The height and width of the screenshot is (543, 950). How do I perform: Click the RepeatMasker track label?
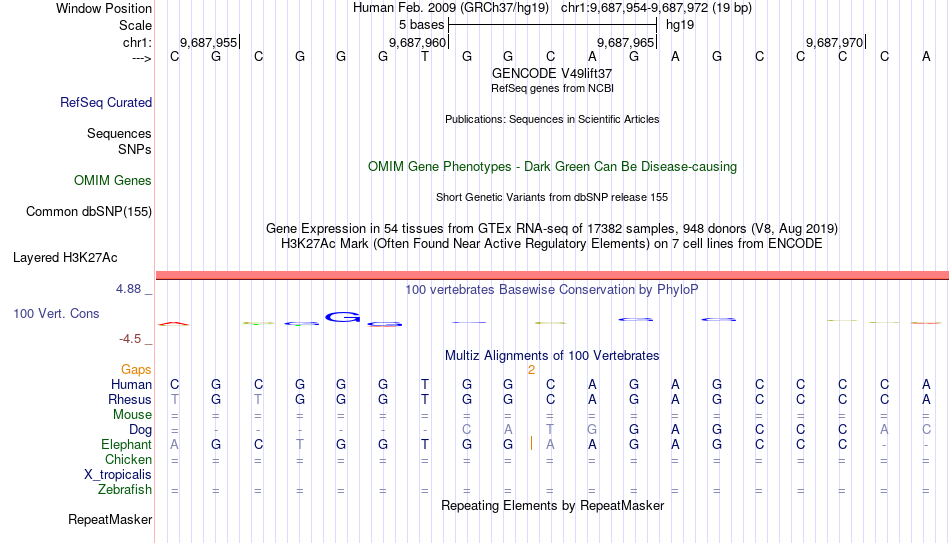coord(110,519)
